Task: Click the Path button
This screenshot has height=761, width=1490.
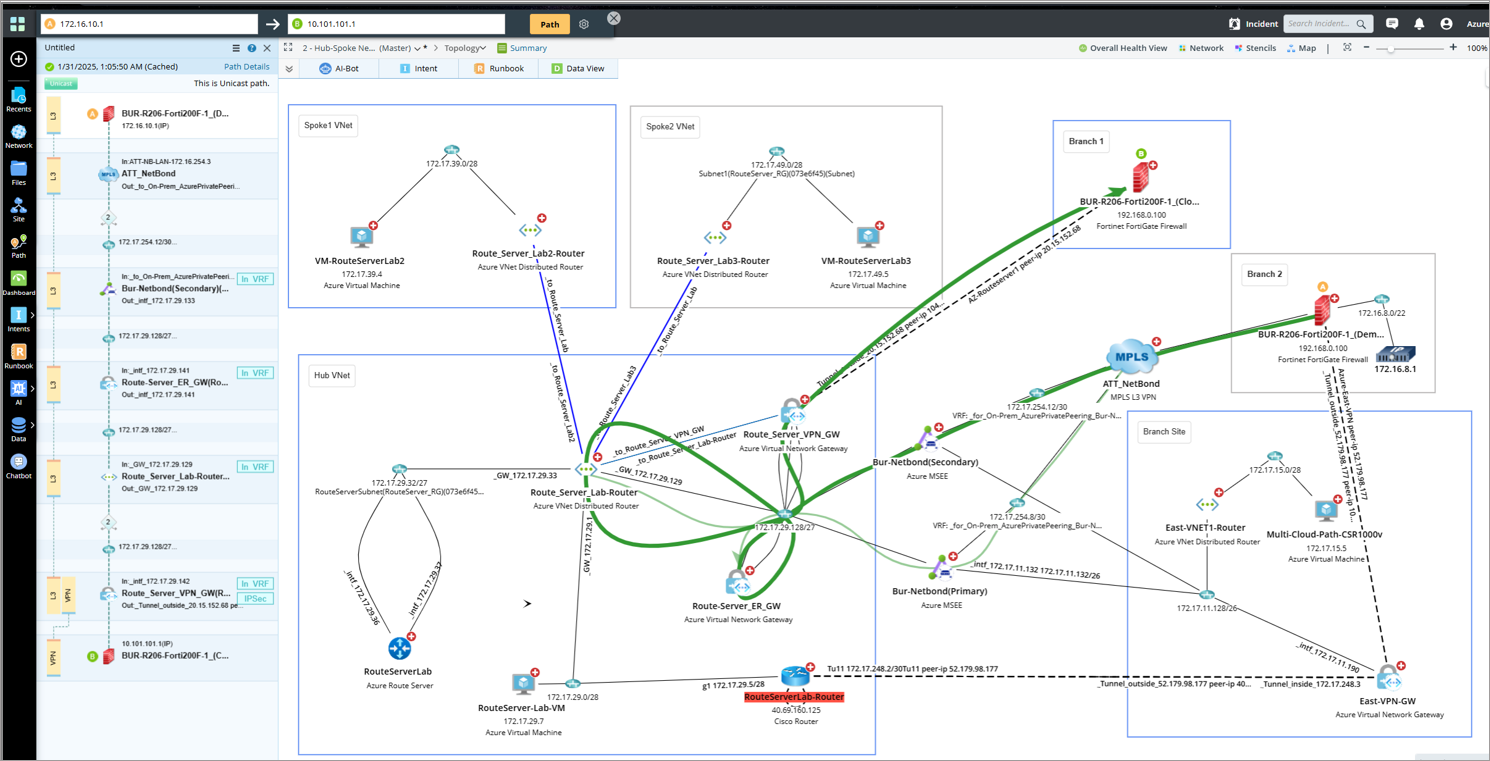Action: (549, 24)
